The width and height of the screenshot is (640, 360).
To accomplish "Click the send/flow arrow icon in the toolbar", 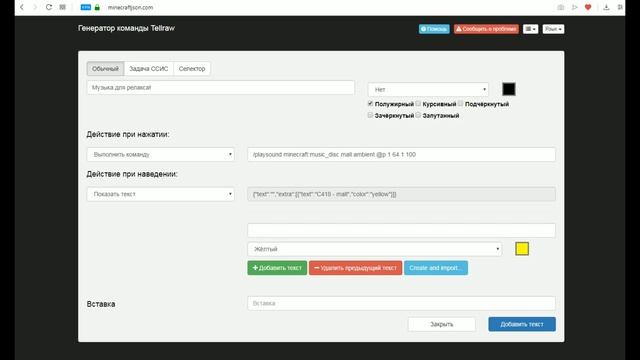I will (x=575, y=7).
